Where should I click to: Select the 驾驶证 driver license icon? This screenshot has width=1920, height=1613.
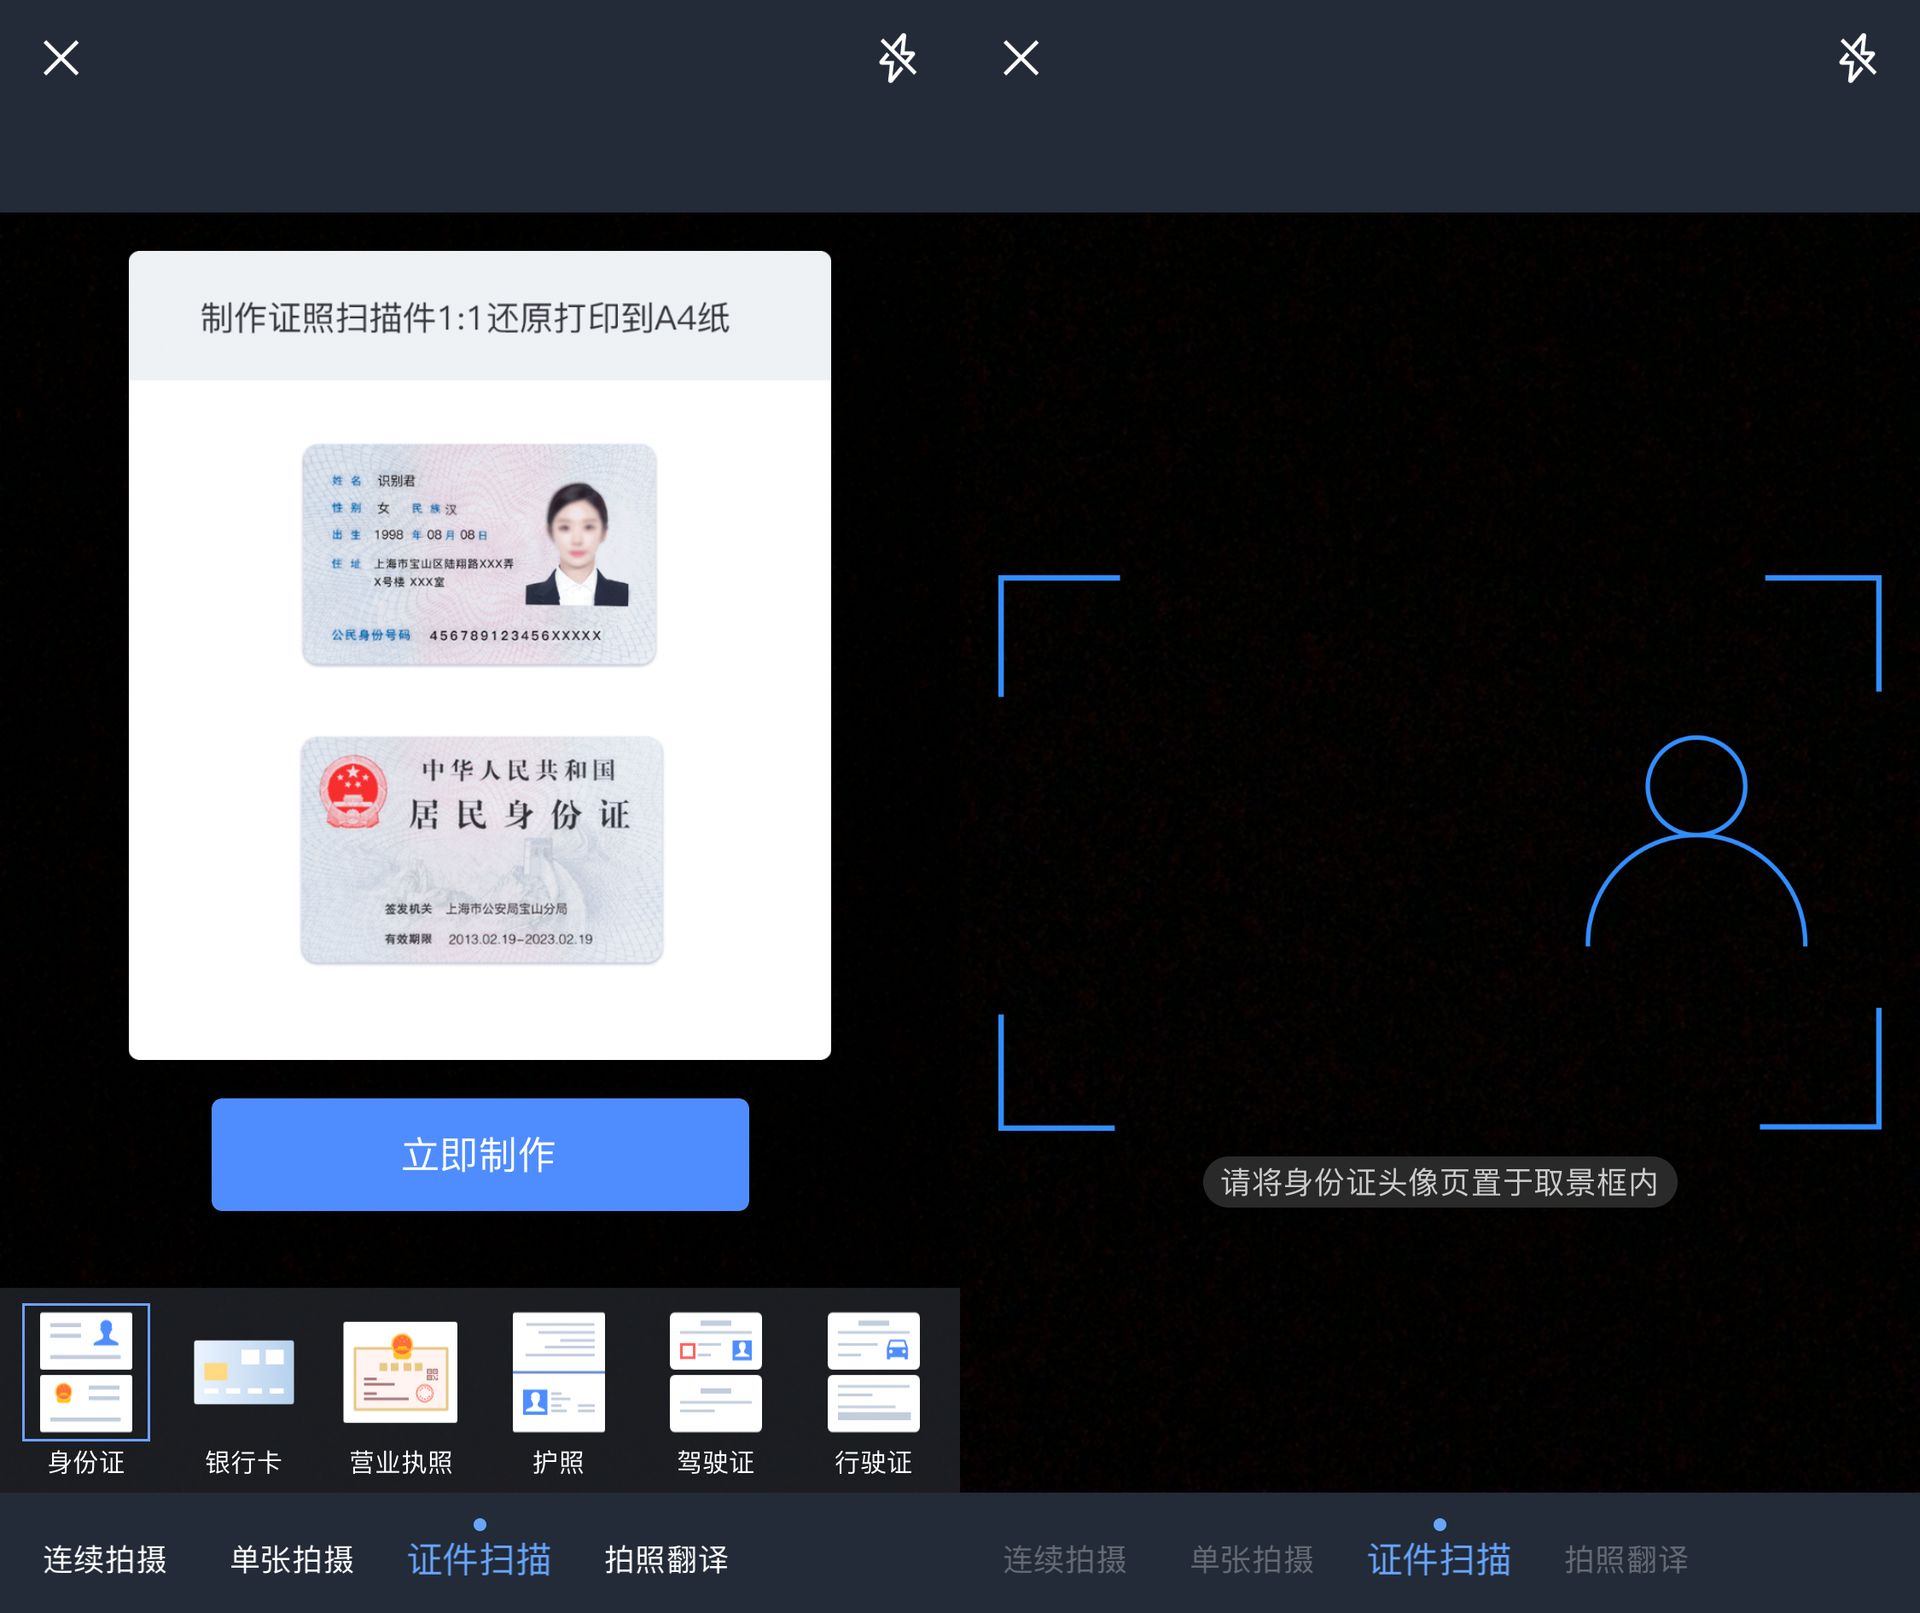click(715, 1372)
